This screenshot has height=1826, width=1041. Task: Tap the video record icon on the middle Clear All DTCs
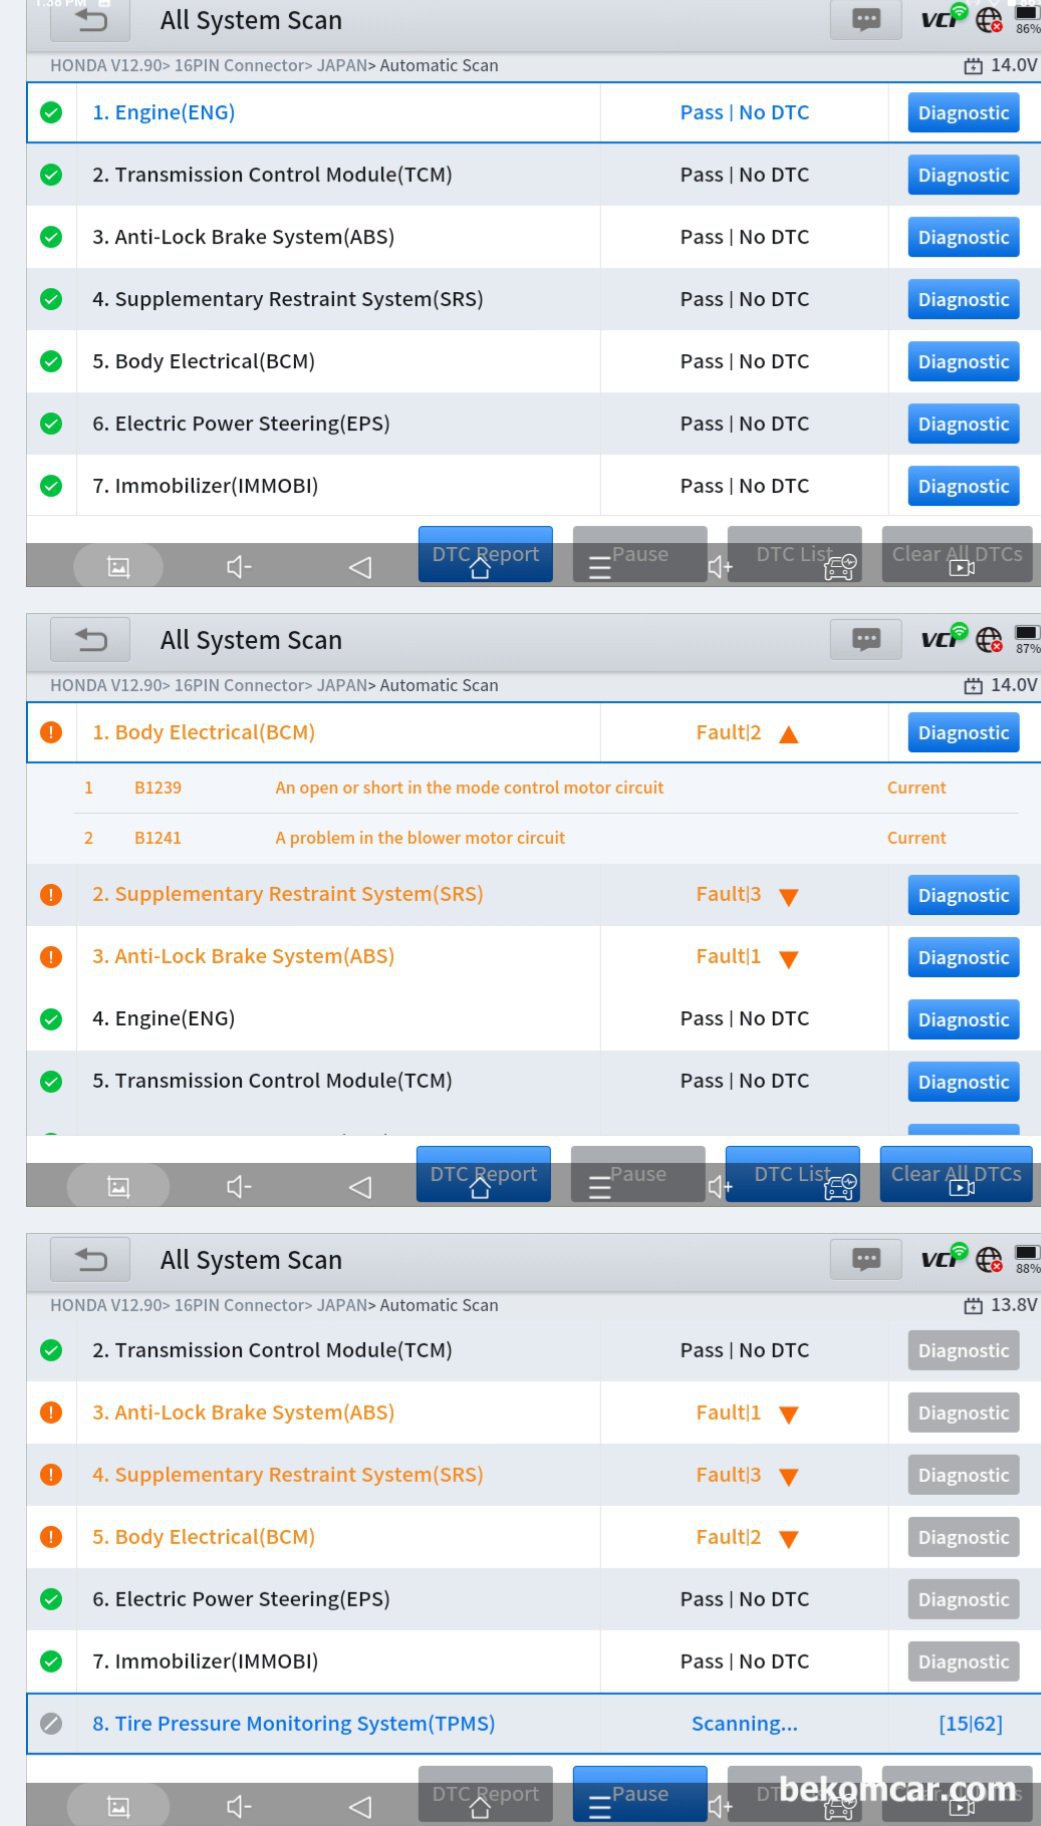961,1188
